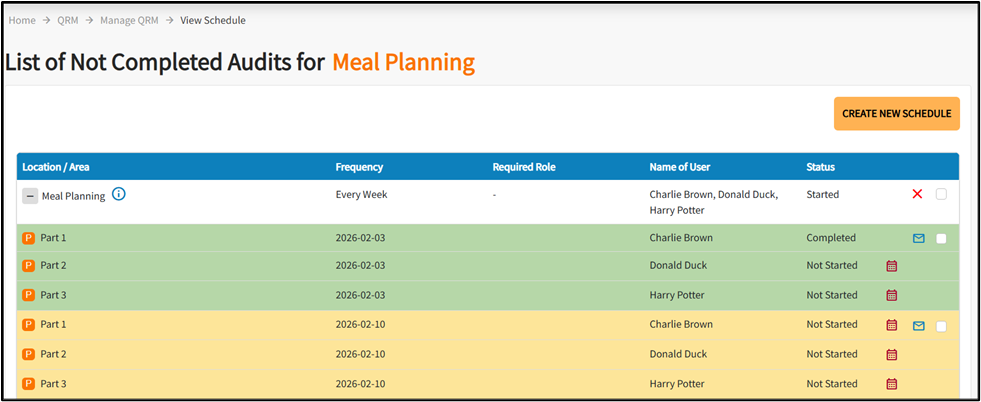Click the orange P badge of first Part 1
Image resolution: width=981 pixels, height=402 pixels.
pyautogui.click(x=29, y=238)
